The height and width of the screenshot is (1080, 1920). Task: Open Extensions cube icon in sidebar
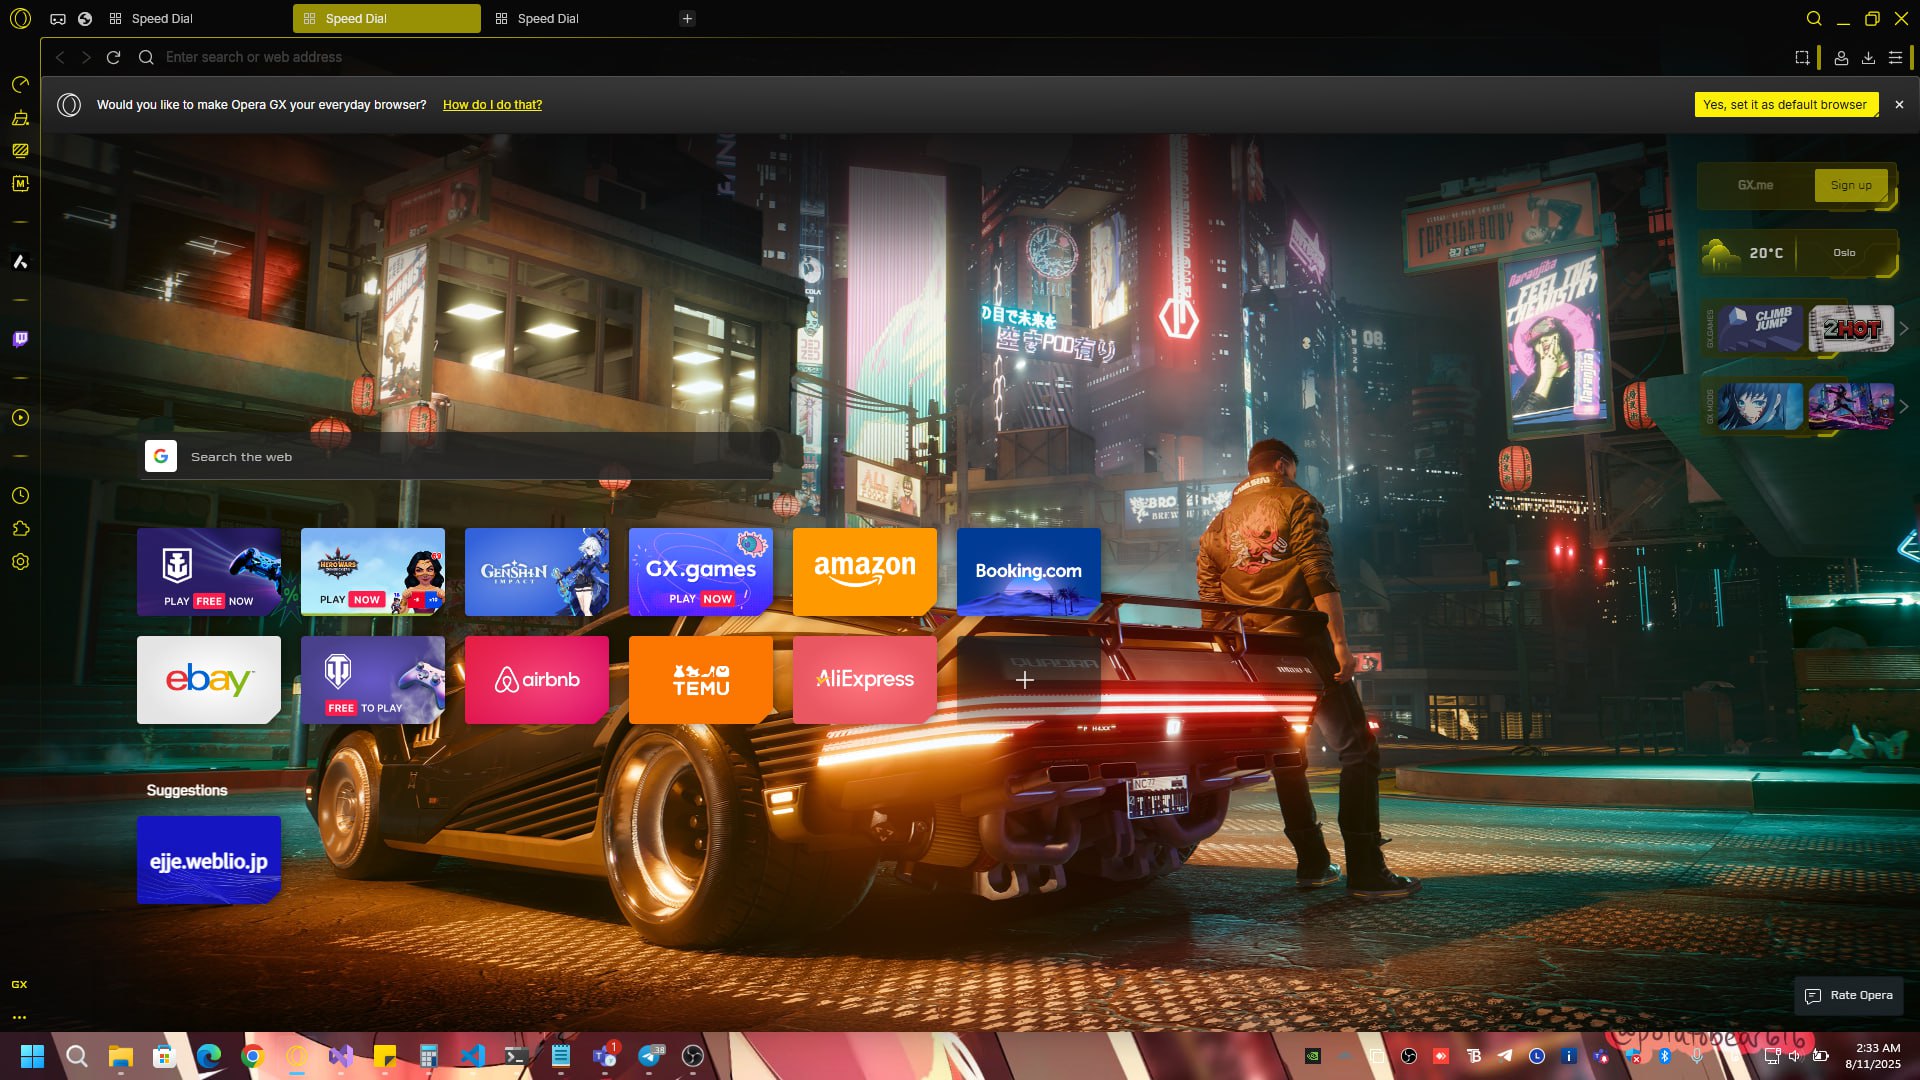[x=20, y=529]
